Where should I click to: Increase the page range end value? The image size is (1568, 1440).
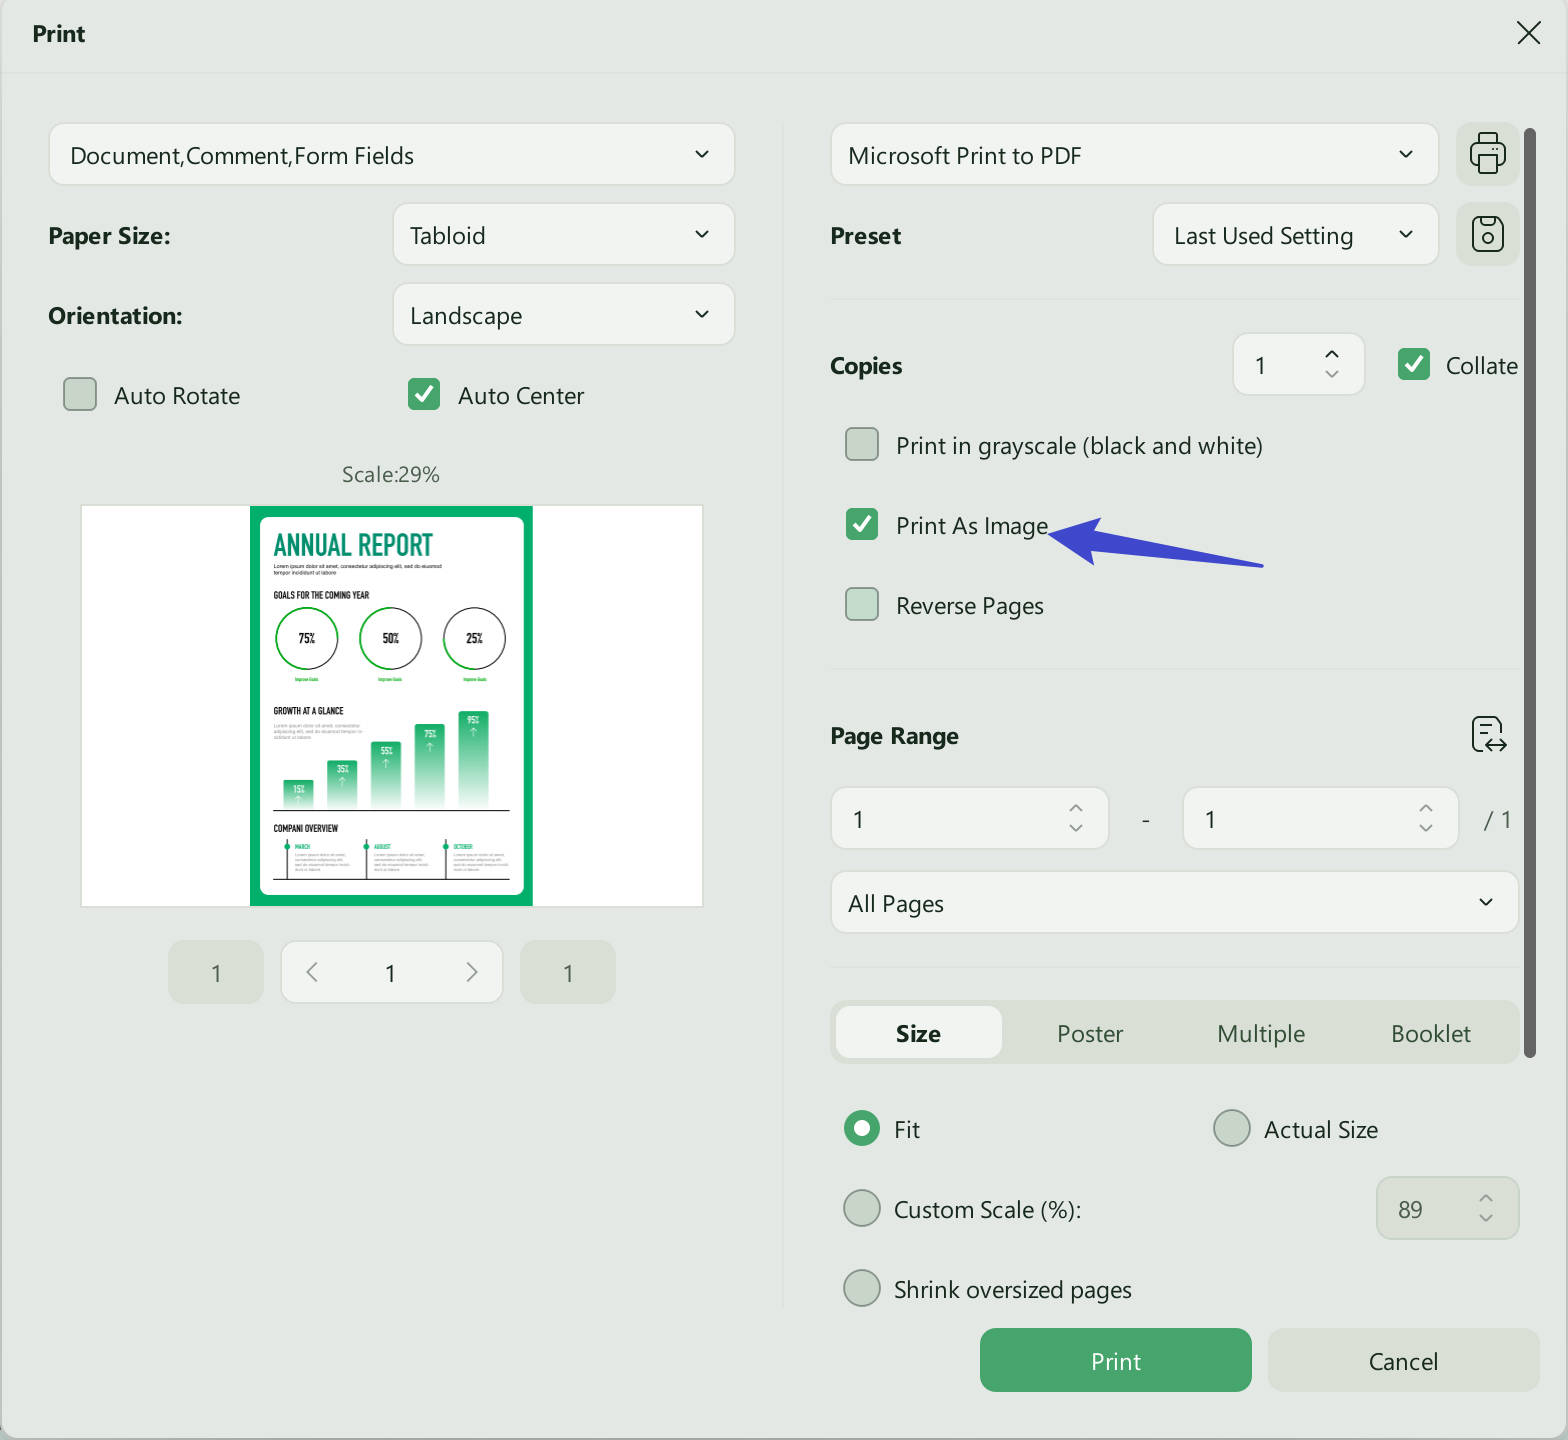pyautogui.click(x=1425, y=808)
